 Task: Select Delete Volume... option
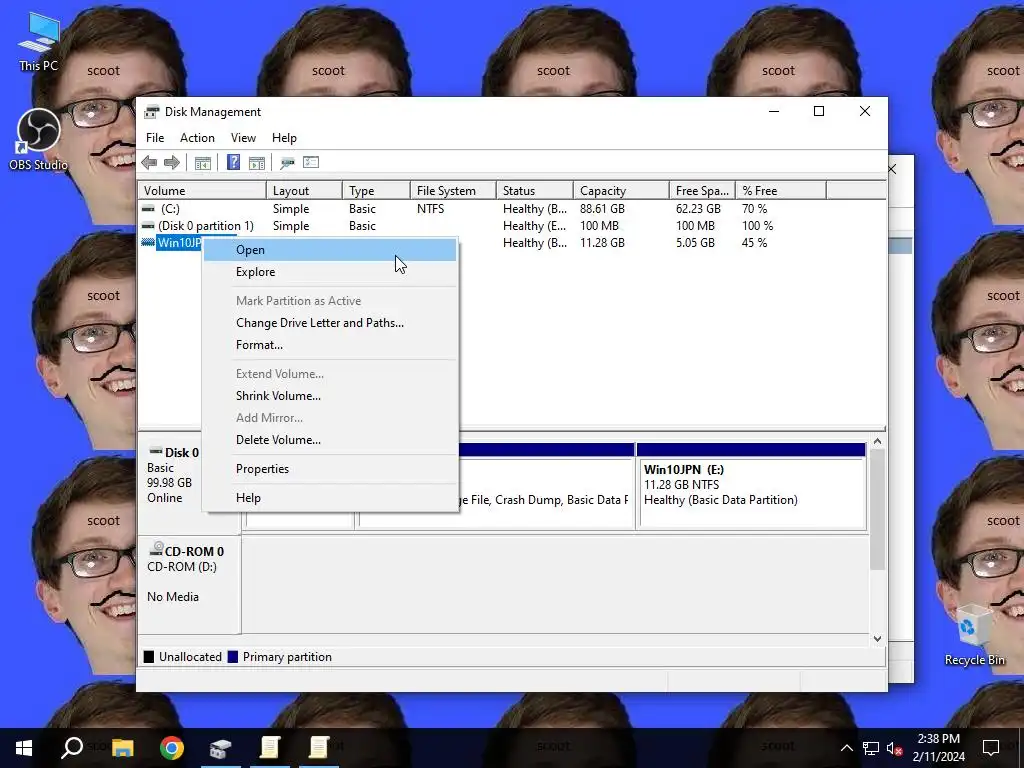pyautogui.click(x=330, y=440)
